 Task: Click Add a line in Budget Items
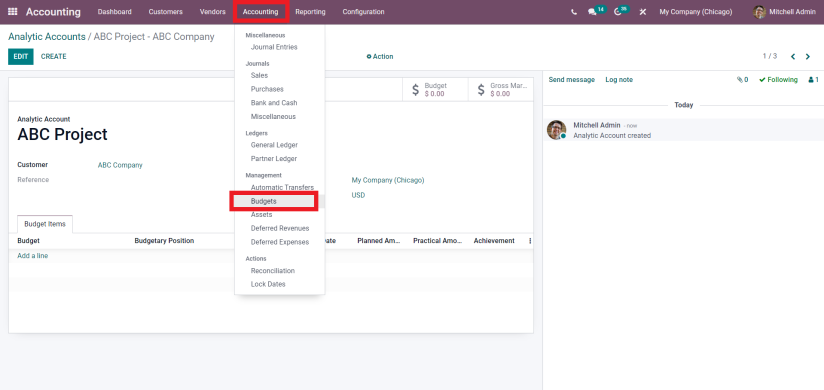pos(33,256)
